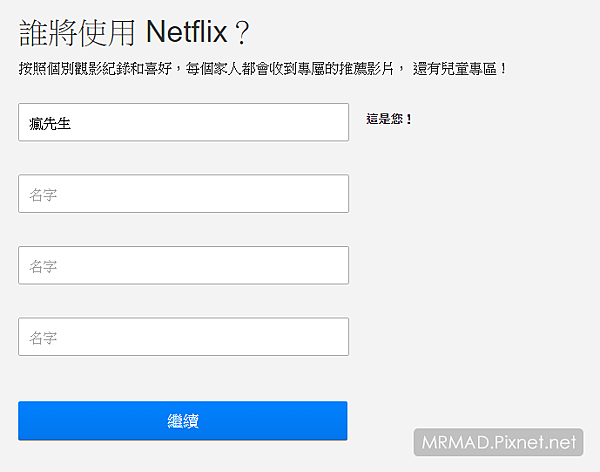Screen dimensions: 600x472
Task: Click 名字 placeholder in the second field
Action: click(x=43, y=195)
